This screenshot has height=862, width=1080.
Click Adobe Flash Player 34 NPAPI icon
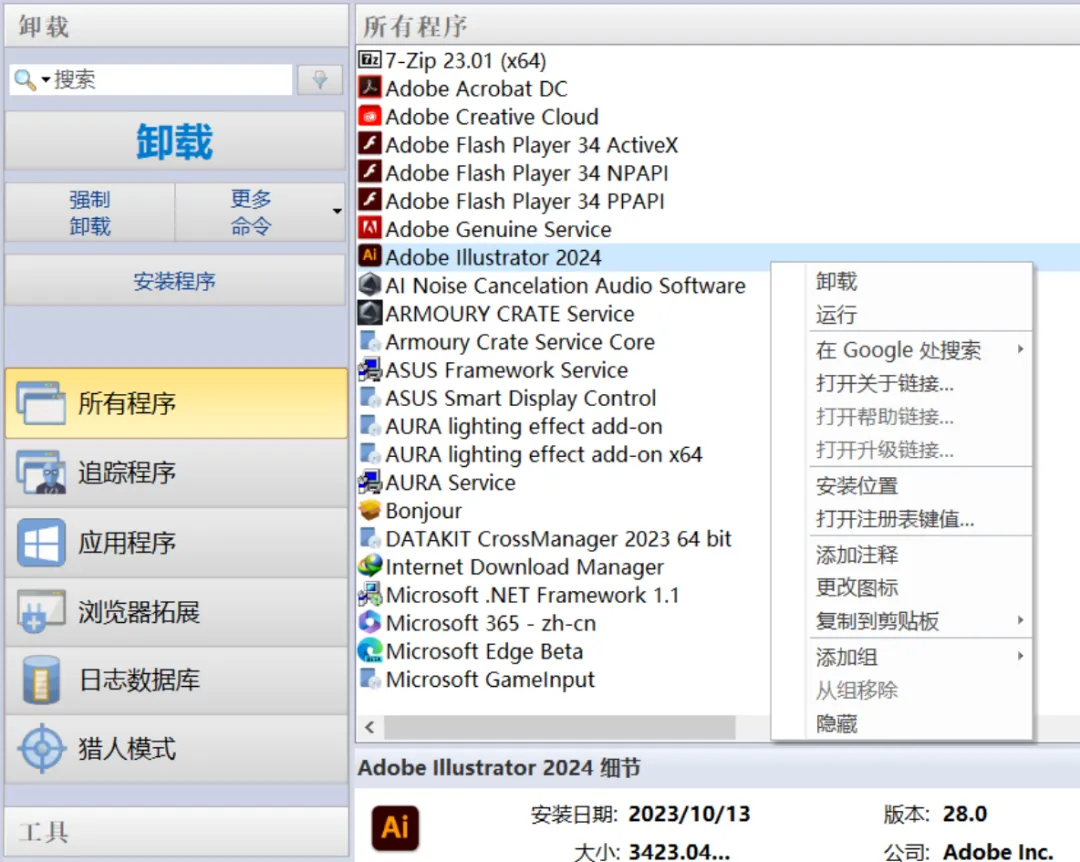click(x=370, y=172)
